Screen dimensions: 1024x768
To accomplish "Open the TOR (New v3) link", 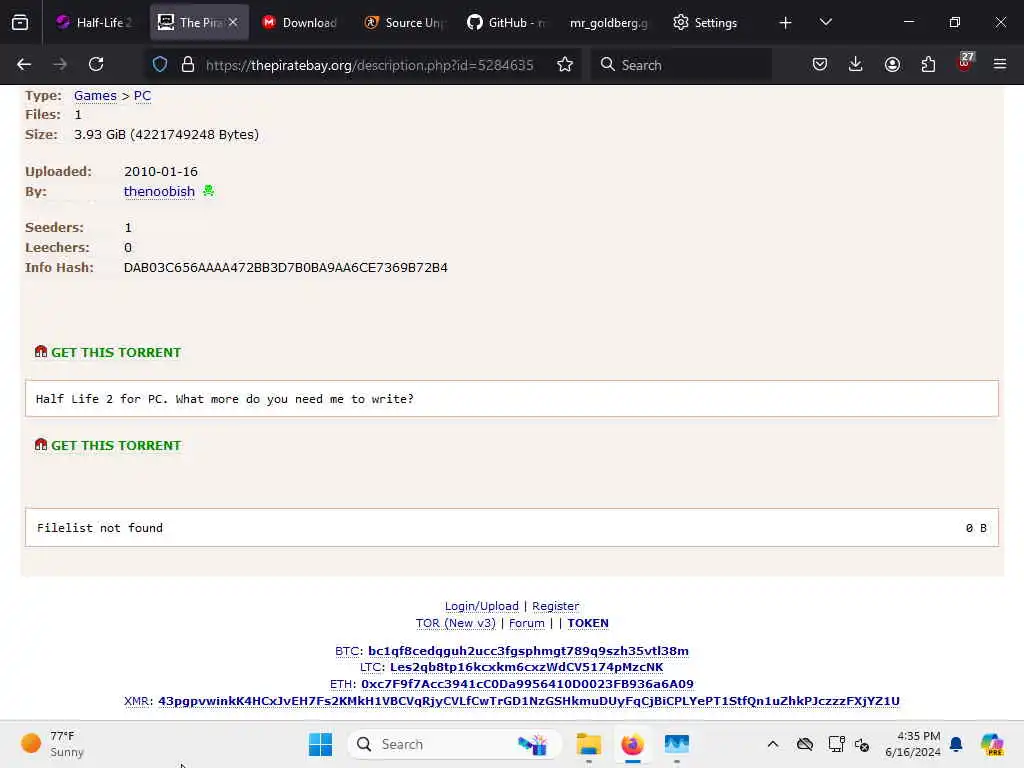I will [x=456, y=623].
